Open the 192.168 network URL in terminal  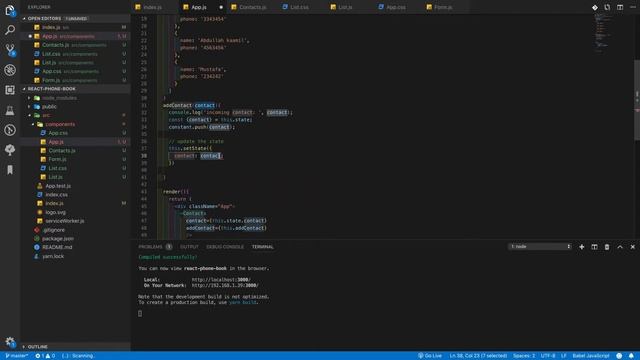pyautogui.click(x=225, y=285)
